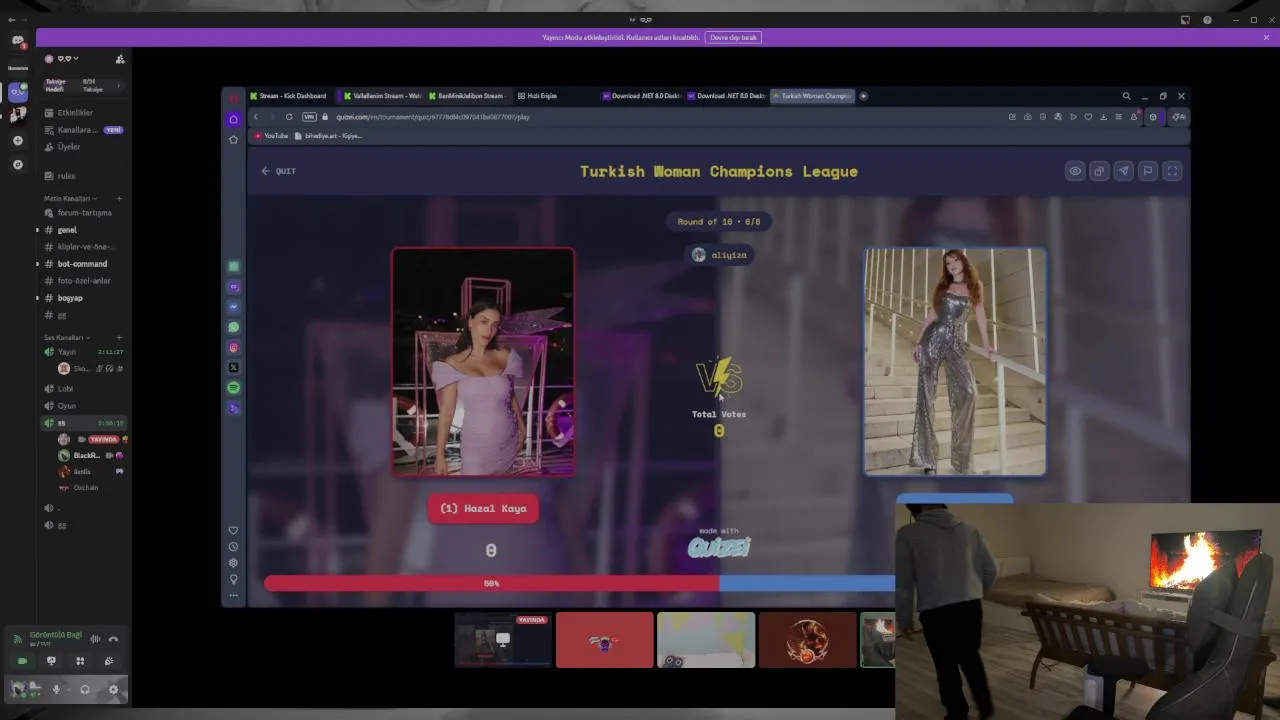
Task: Click the copy link icon in quiz header
Action: (x=1099, y=171)
